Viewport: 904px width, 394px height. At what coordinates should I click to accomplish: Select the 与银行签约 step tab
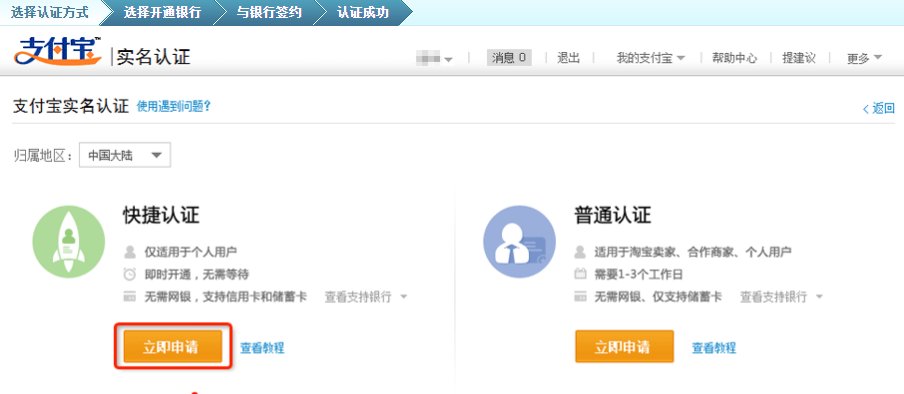point(269,12)
